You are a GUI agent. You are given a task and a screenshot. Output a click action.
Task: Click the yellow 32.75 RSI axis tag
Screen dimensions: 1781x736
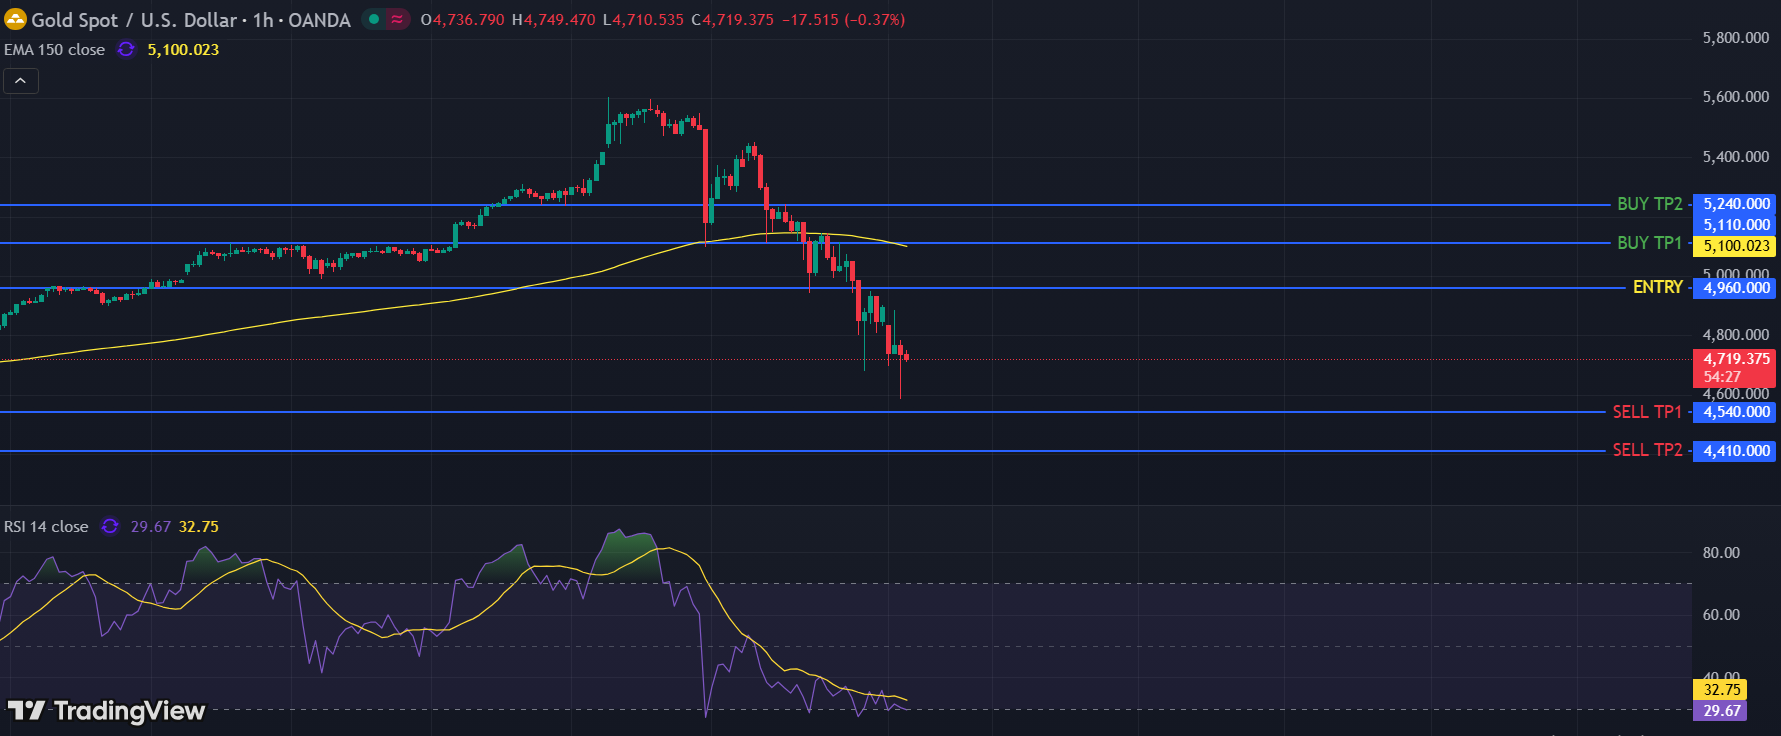pyautogui.click(x=1721, y=690)
